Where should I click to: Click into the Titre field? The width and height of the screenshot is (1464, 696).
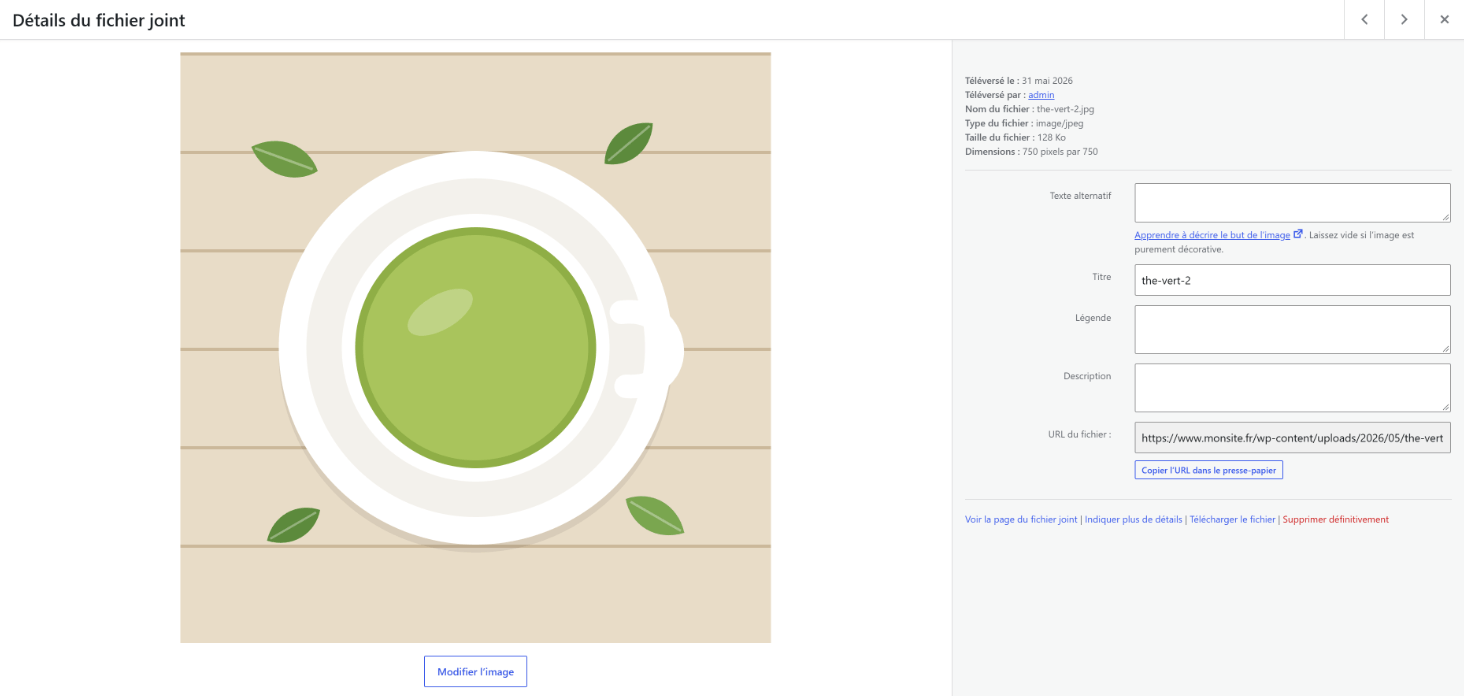click(1292, 280)
